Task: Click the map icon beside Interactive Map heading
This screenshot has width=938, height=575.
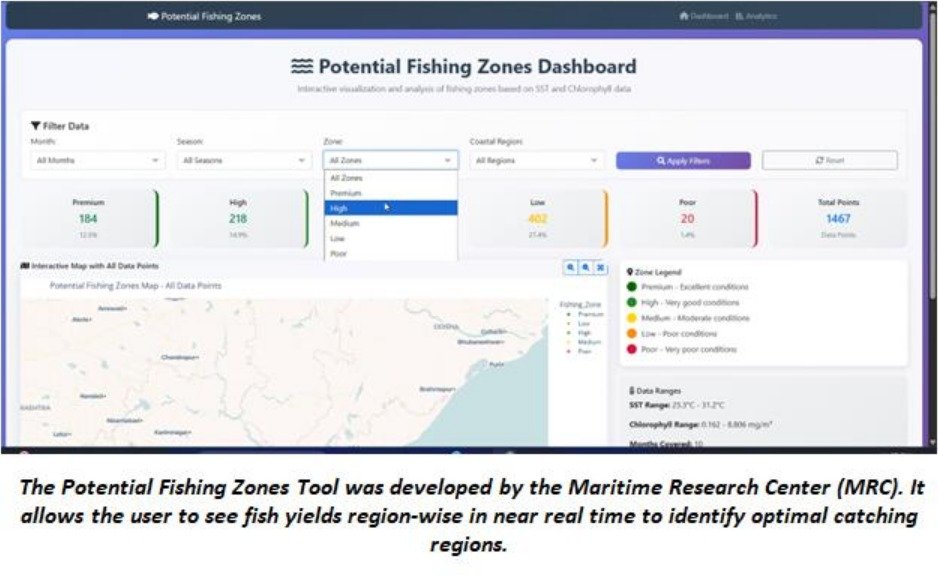Action: click(25, 266)
